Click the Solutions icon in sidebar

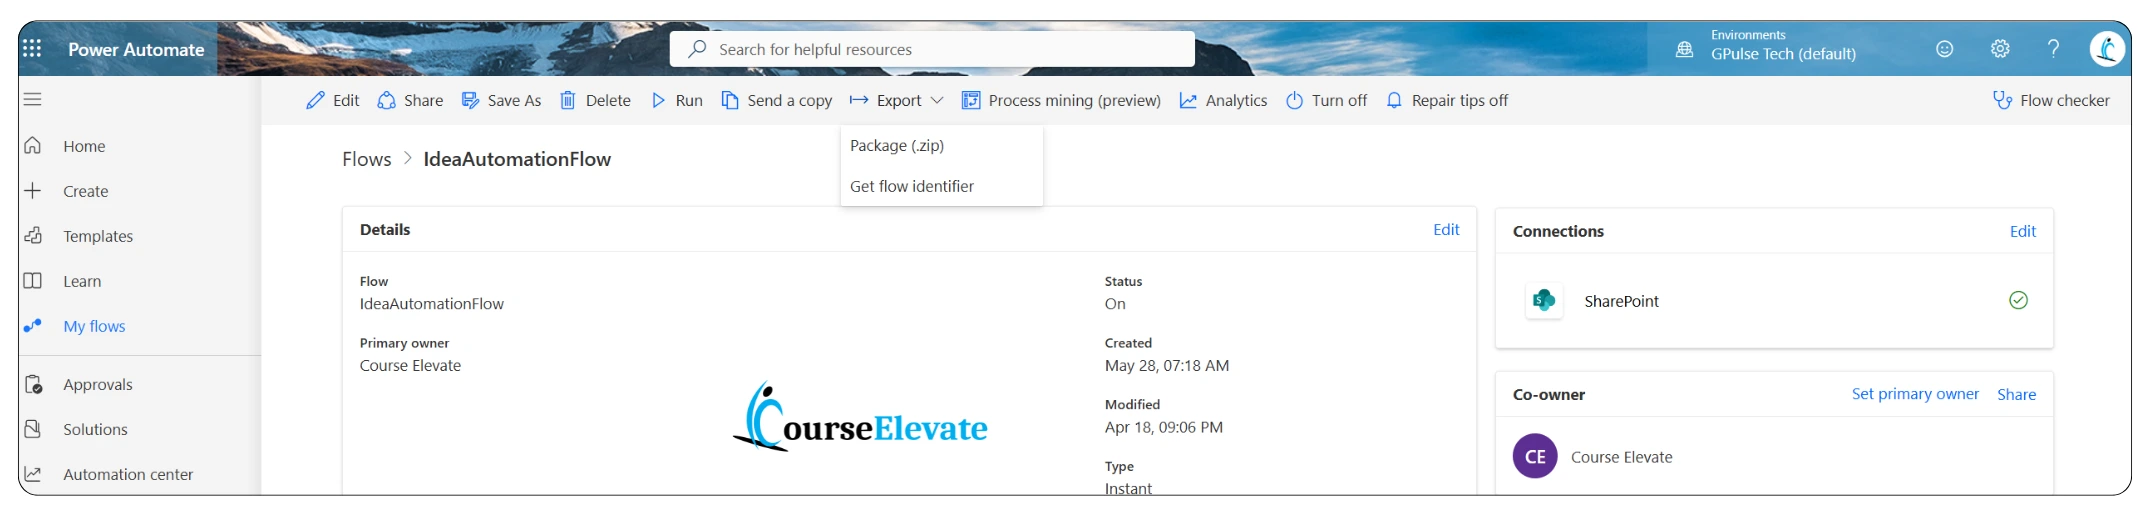(33, 429)
